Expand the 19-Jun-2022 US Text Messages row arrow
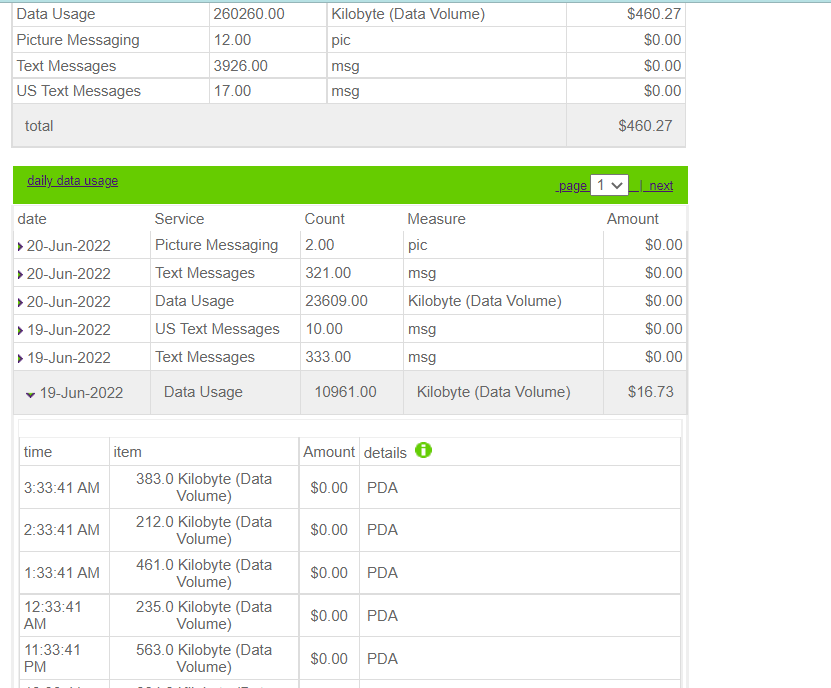The height and width of the screenshot is (688, 831). [21, 330]
